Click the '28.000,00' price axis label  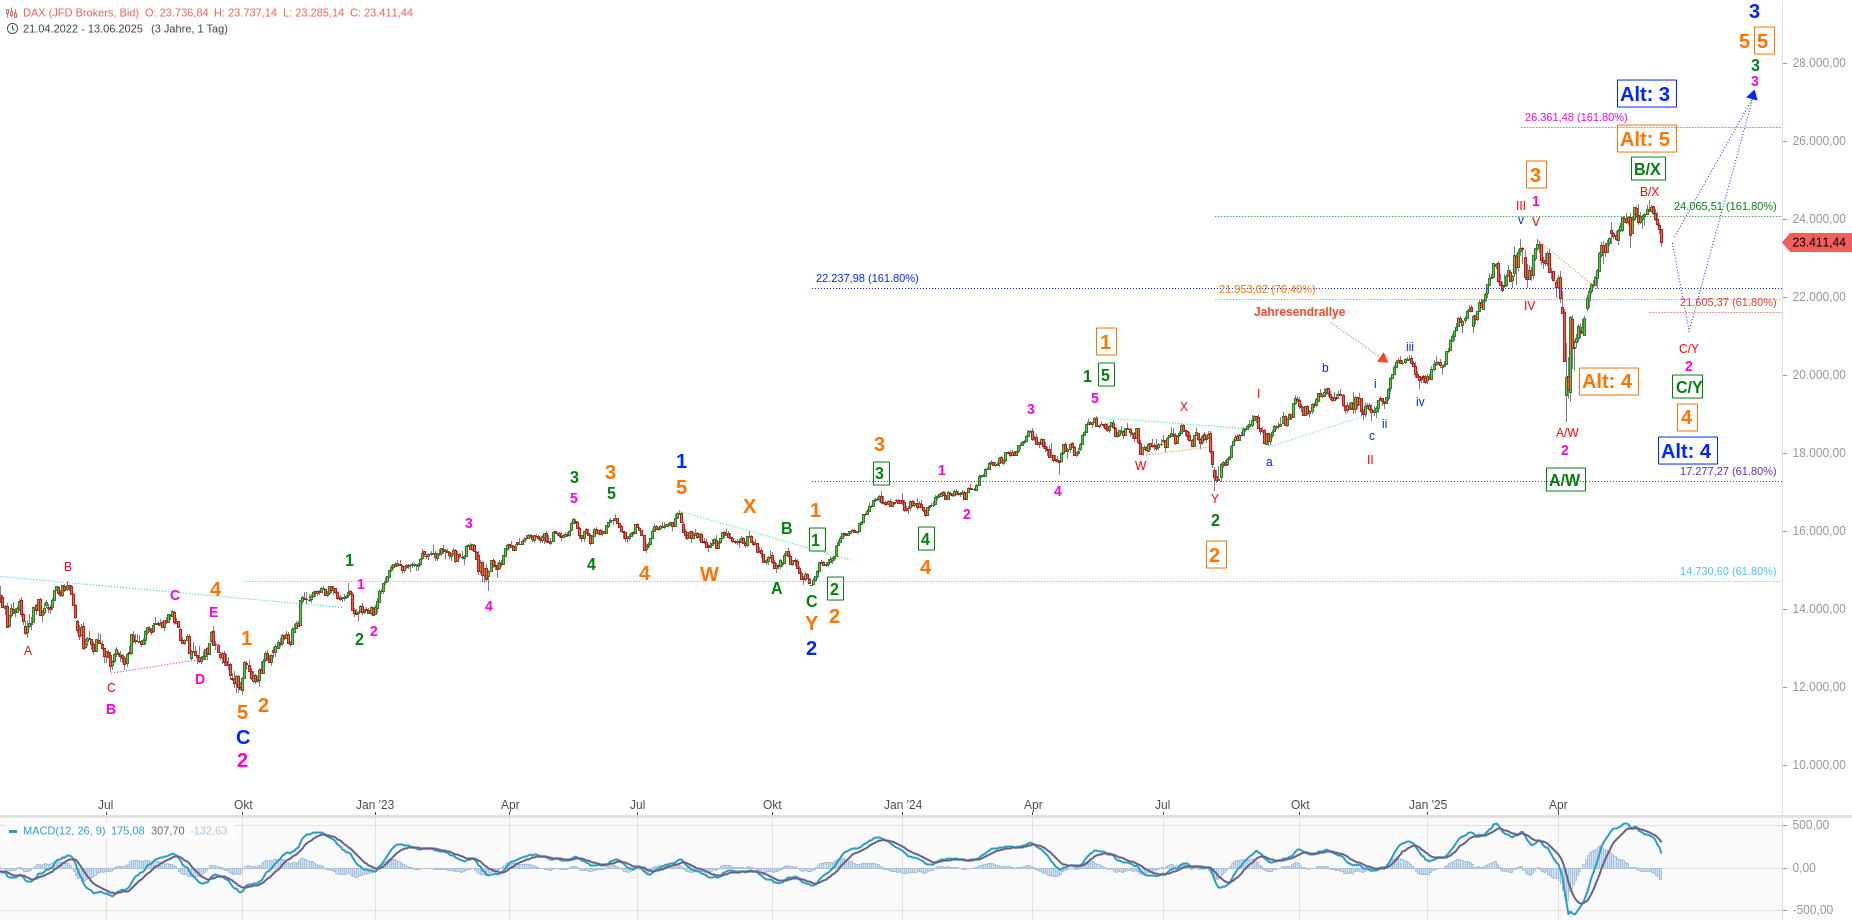[1819, 63]
